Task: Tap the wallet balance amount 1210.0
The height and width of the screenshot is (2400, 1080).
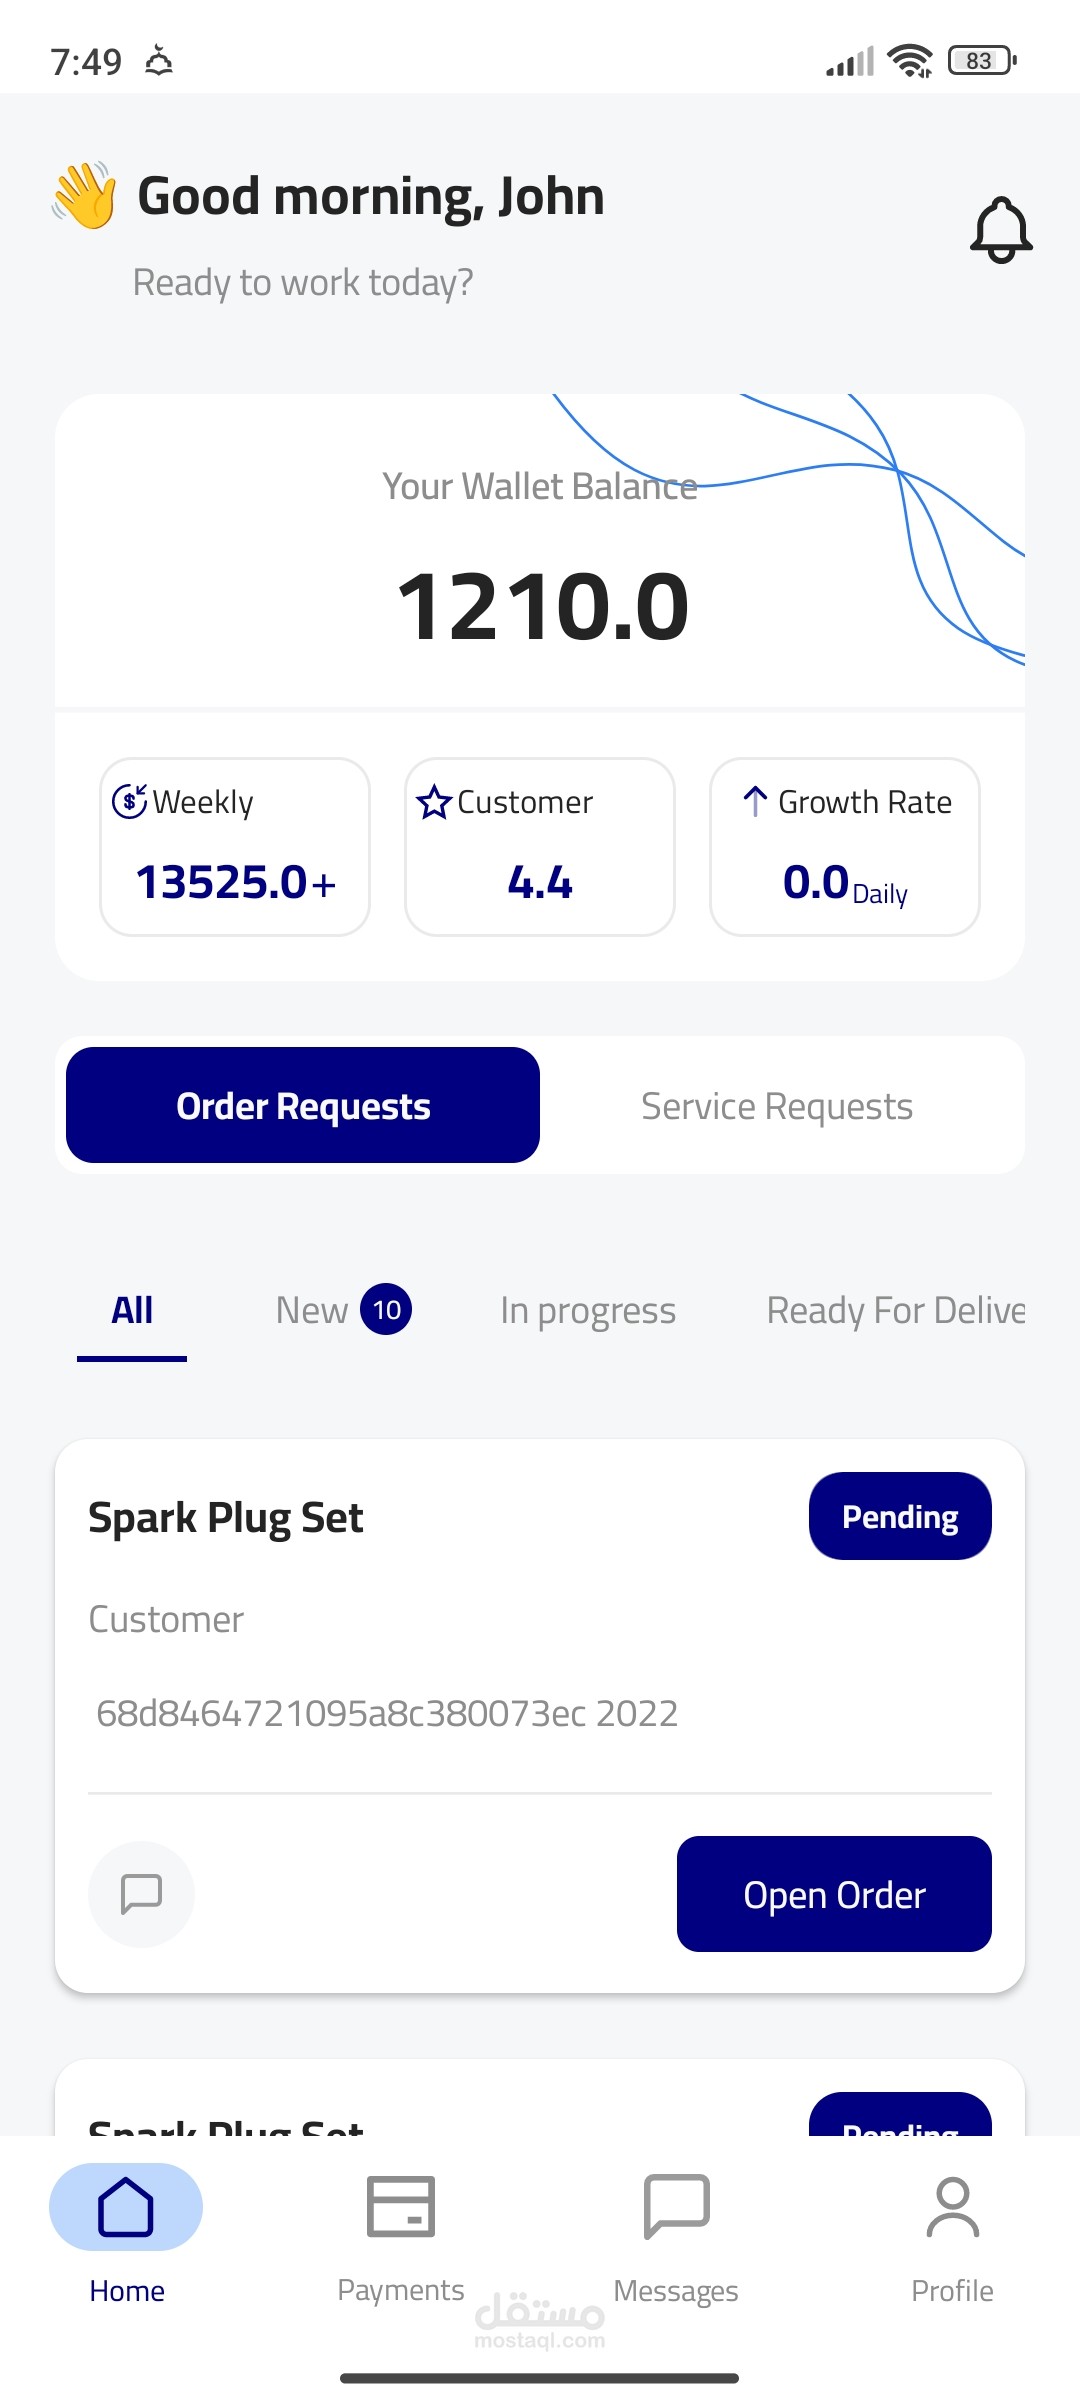Action: (542, 606)
